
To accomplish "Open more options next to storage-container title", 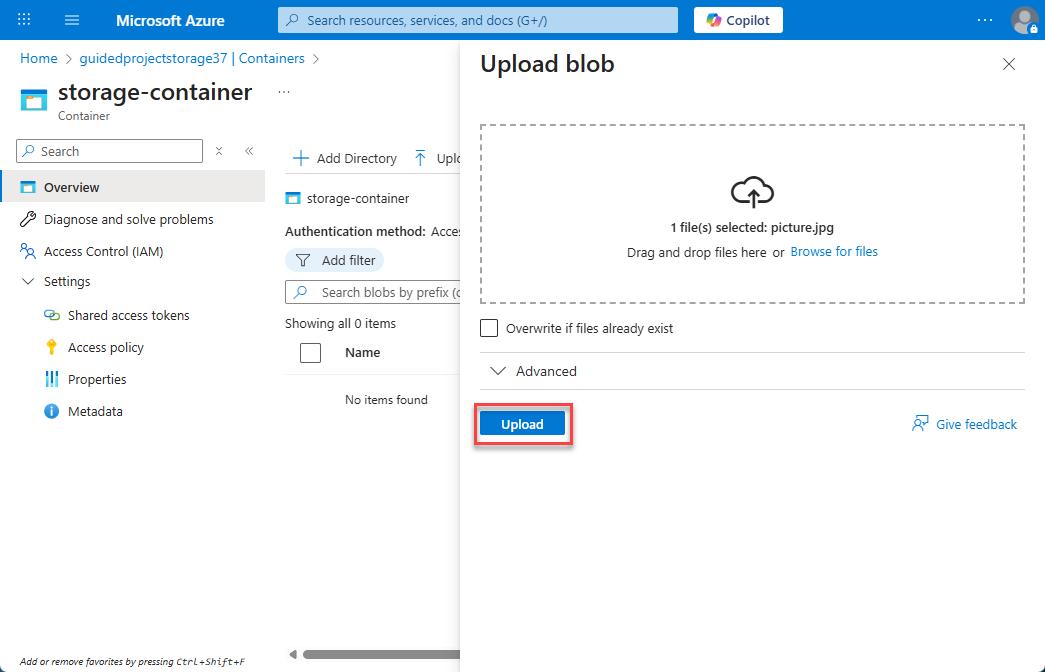I will [x=284, y=92].
